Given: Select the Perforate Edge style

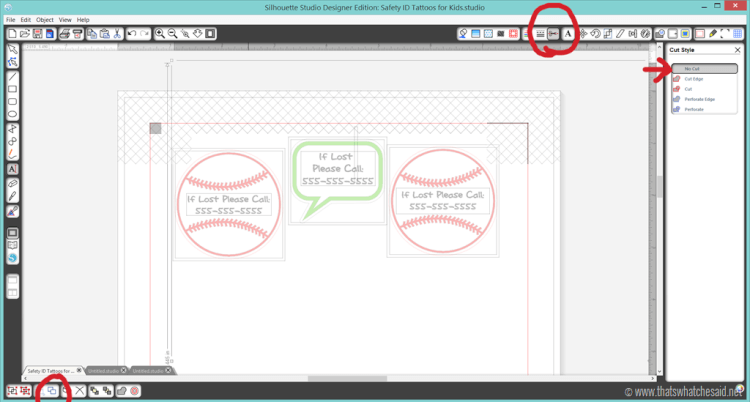Looking at the screenshot, I should (x=705, y=99).
